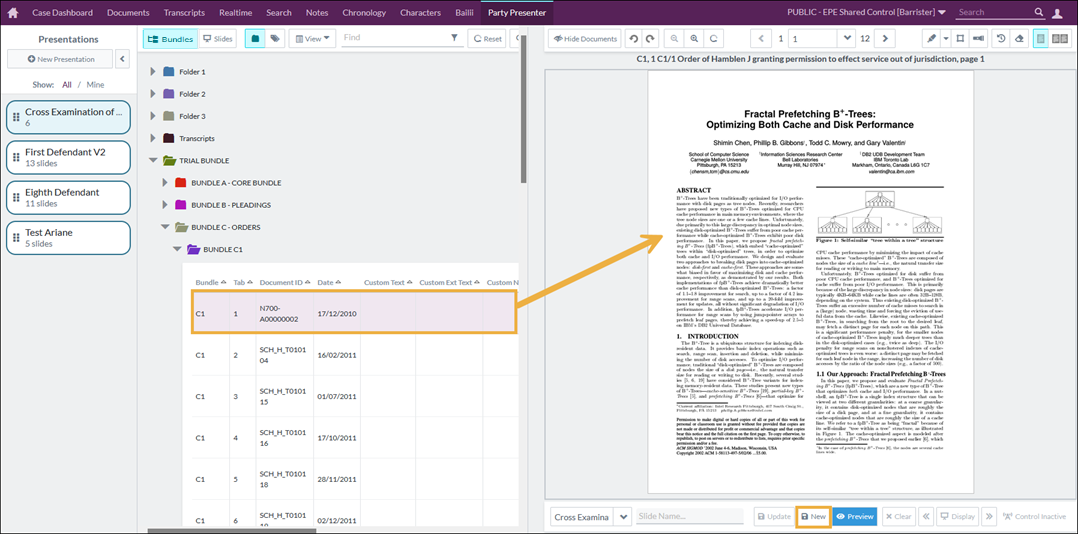This screenshot has width=1078, height=534.
Task: Hide Documents toggle button
Action: 584,38
